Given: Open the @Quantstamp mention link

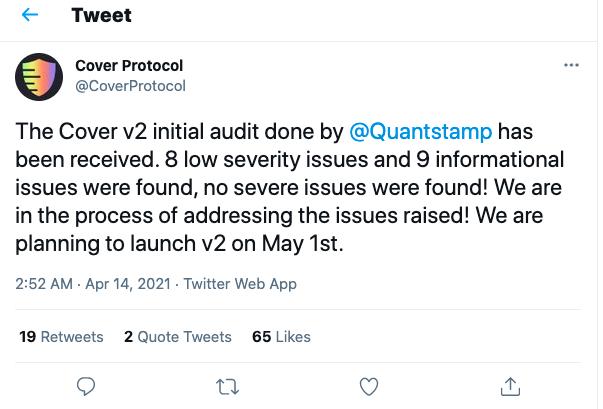Looking at the screenshot, I should tap(420, 132).
